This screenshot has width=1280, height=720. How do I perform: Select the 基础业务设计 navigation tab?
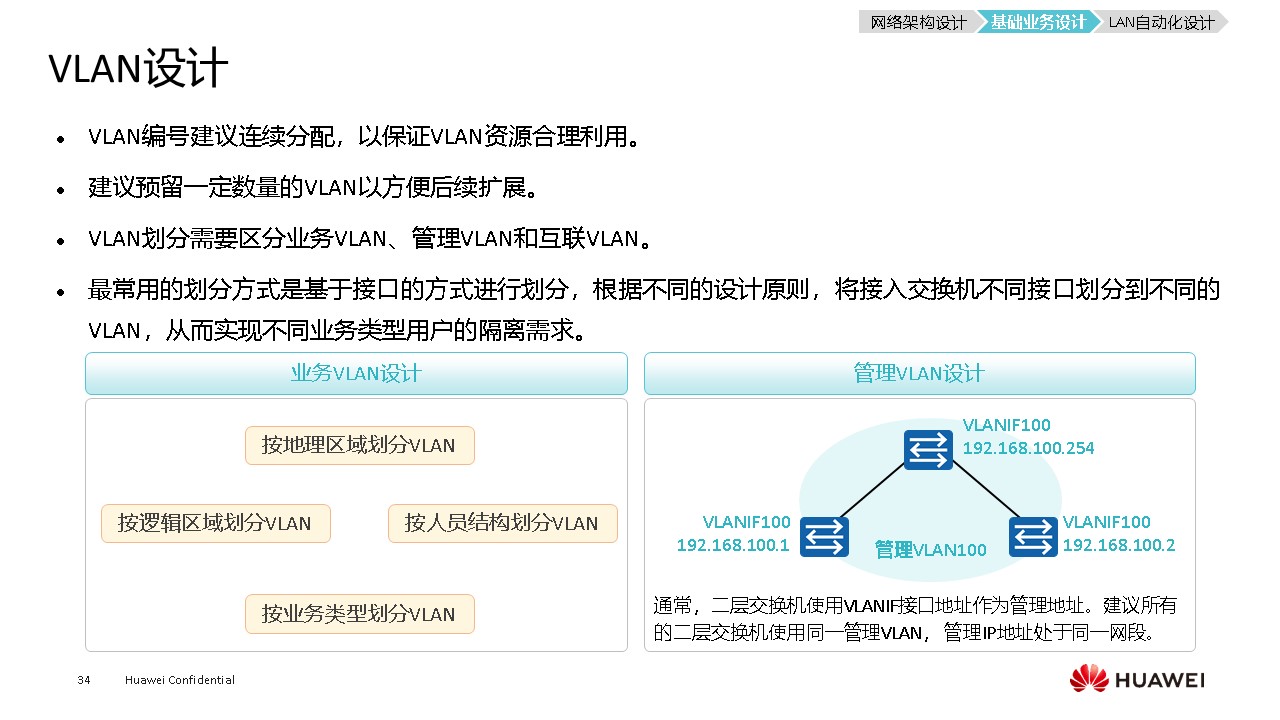click(1037, 22)
